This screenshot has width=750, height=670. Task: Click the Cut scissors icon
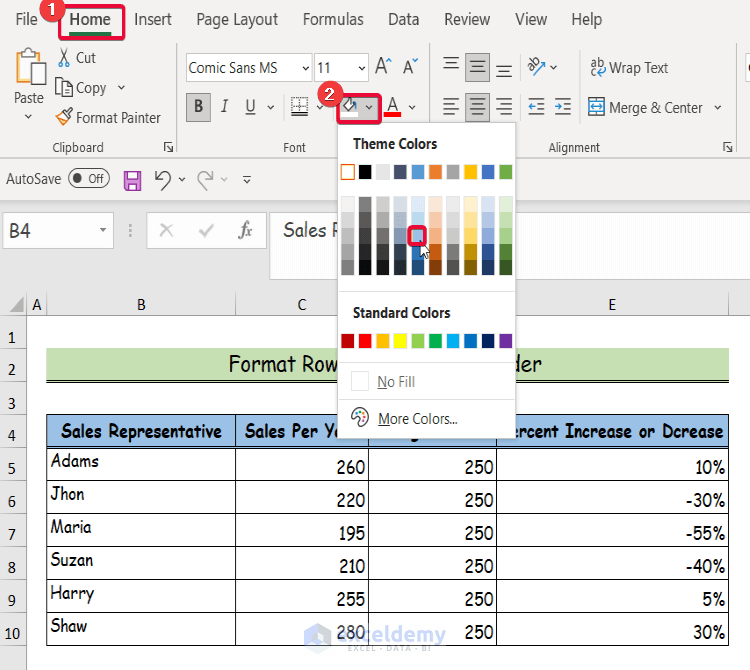(x=64, y=57)
